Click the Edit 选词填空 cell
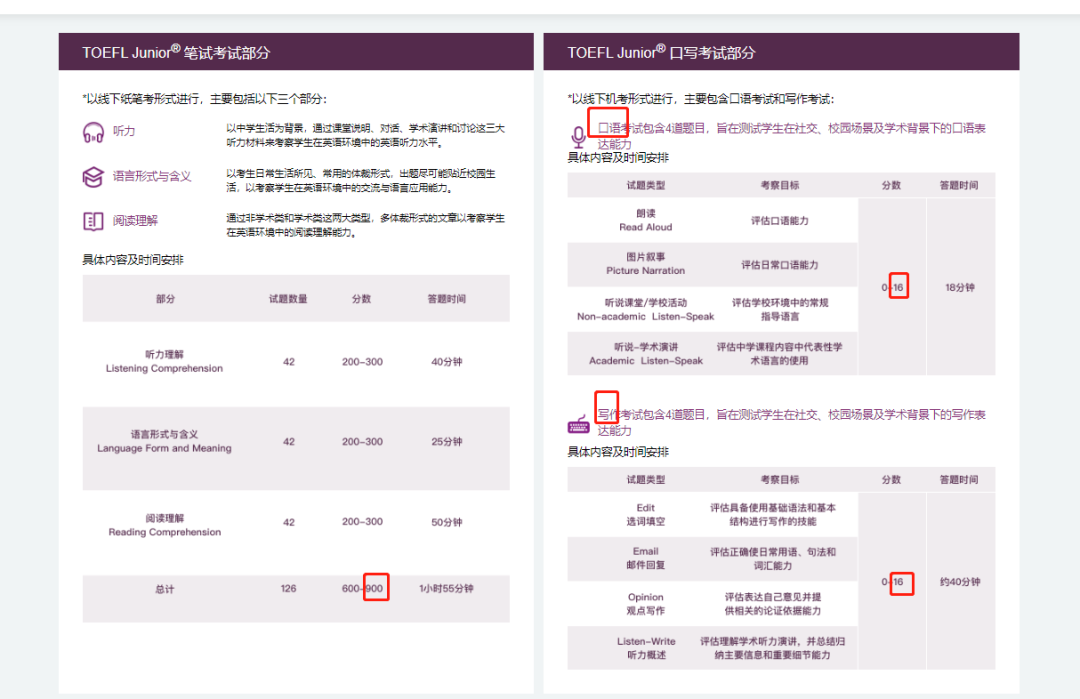 point(646,514)
